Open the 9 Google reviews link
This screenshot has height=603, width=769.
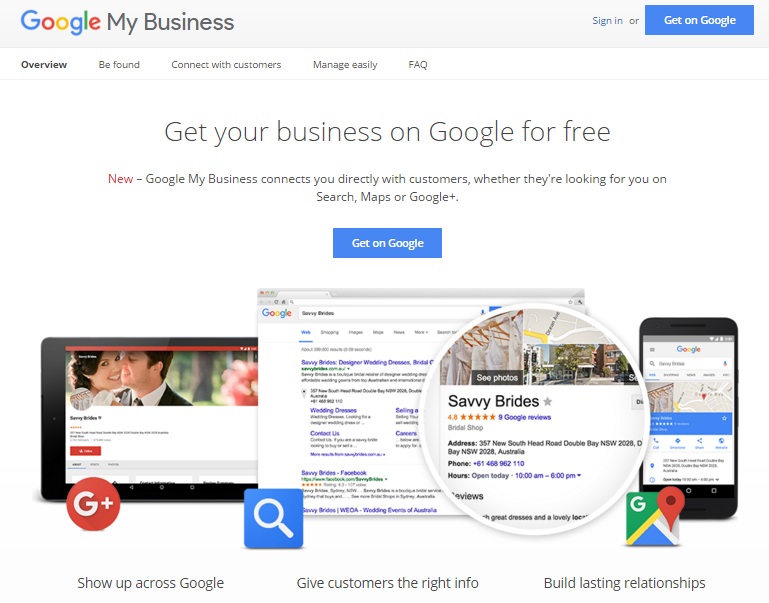(x=525, y=417)
